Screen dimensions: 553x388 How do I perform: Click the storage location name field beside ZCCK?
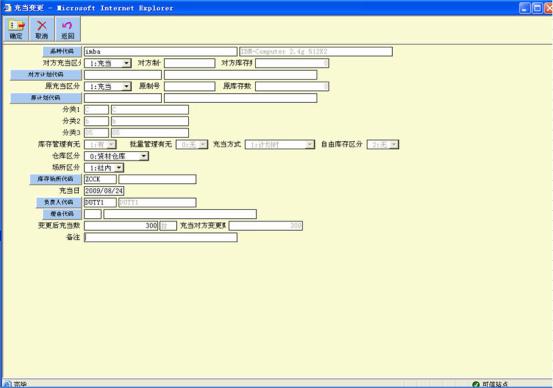[x=157, y=179]
